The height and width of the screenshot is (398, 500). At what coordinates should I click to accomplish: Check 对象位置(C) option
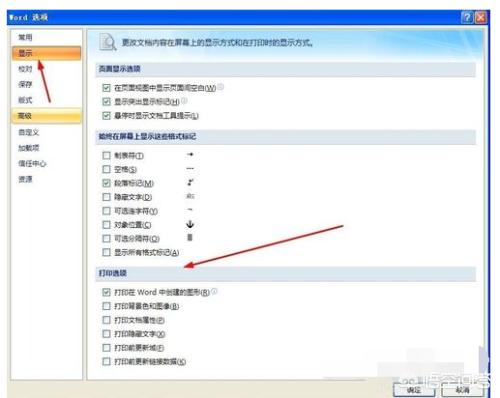pyautogui.click(x=106, y=225)
